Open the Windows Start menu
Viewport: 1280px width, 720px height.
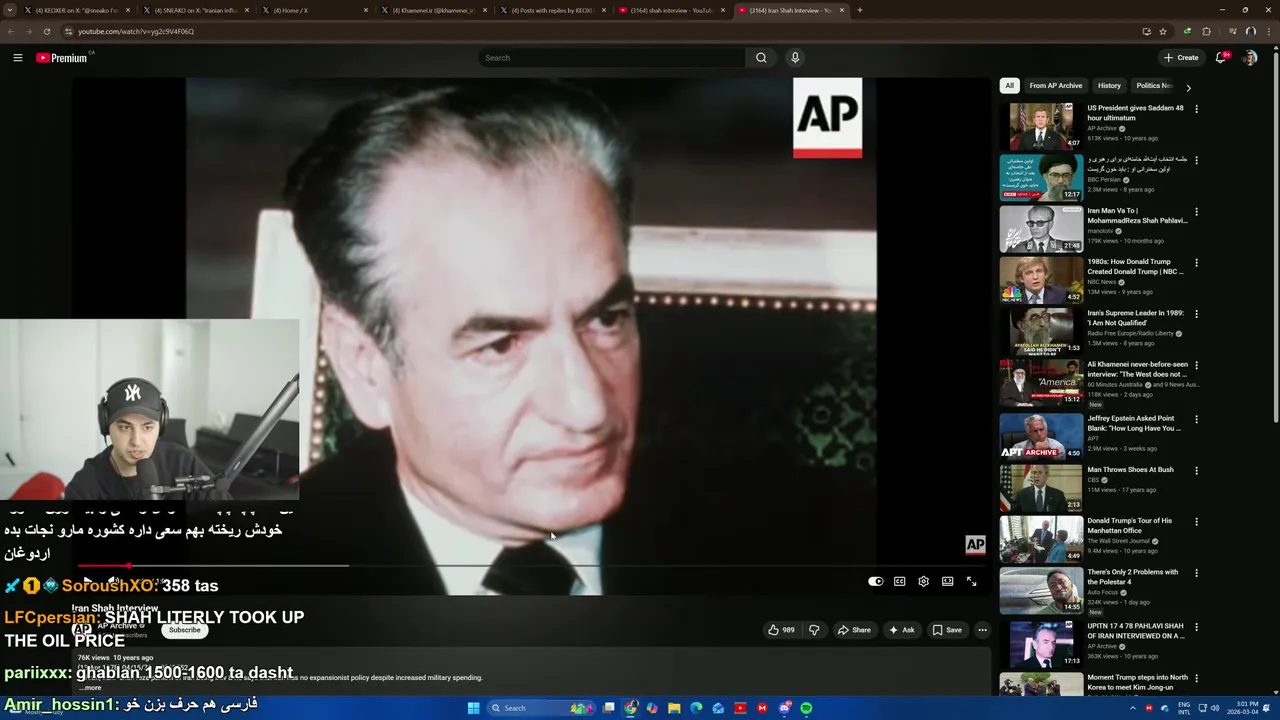pos(473,708)
